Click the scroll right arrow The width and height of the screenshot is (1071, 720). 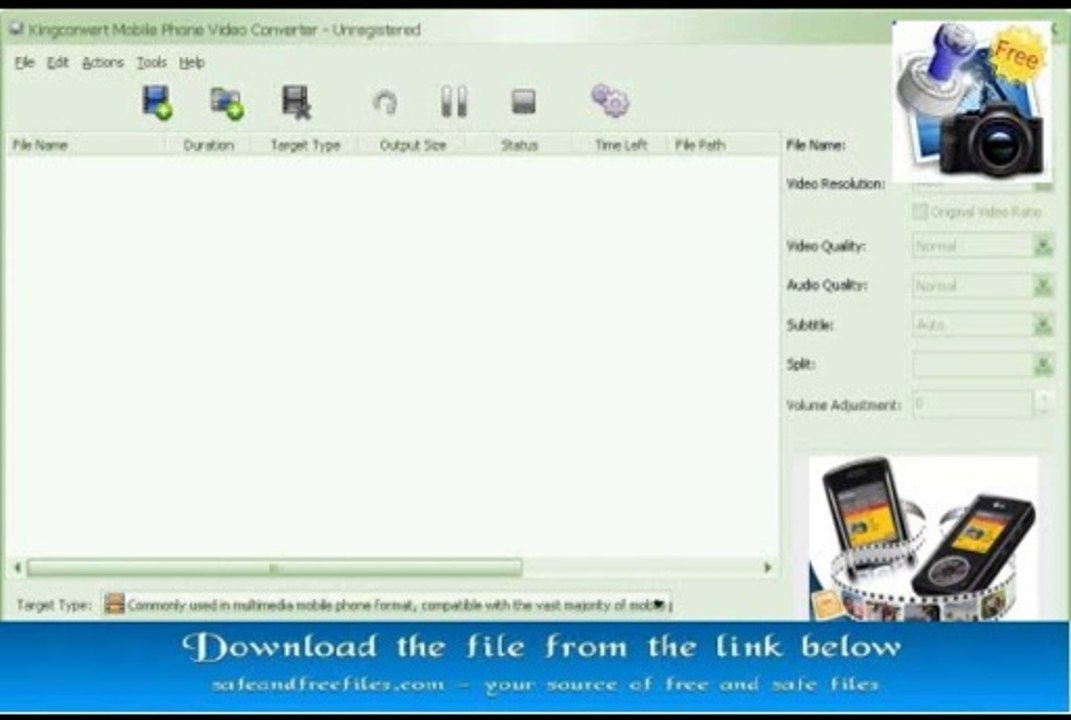pos(768,568)
